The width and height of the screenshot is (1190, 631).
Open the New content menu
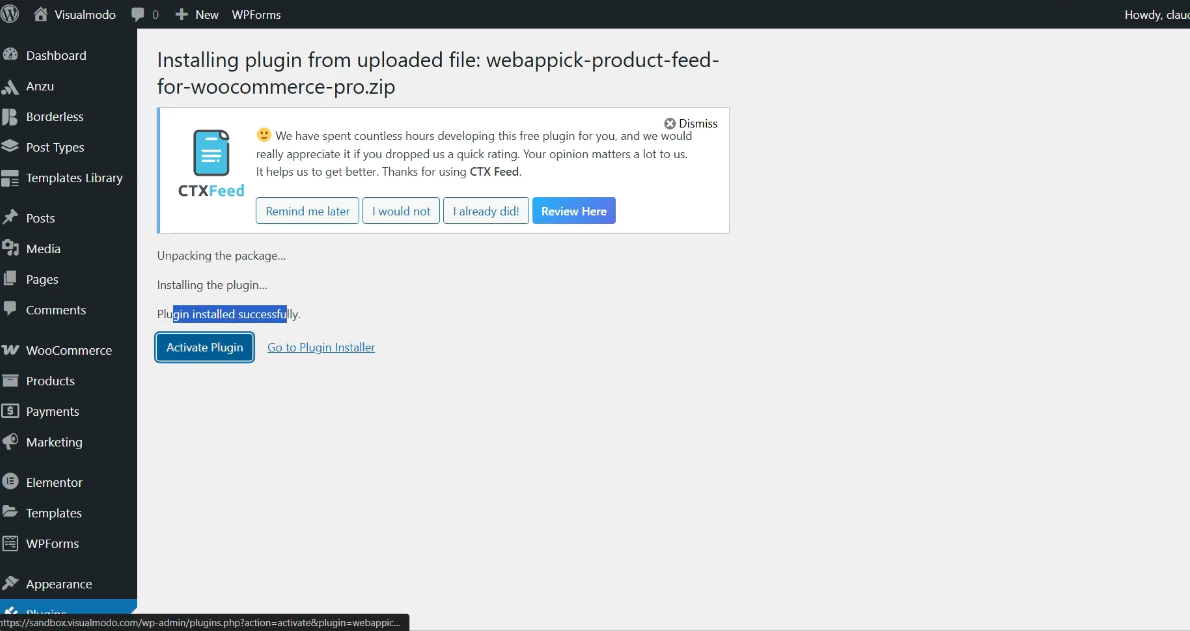(197, 14)
